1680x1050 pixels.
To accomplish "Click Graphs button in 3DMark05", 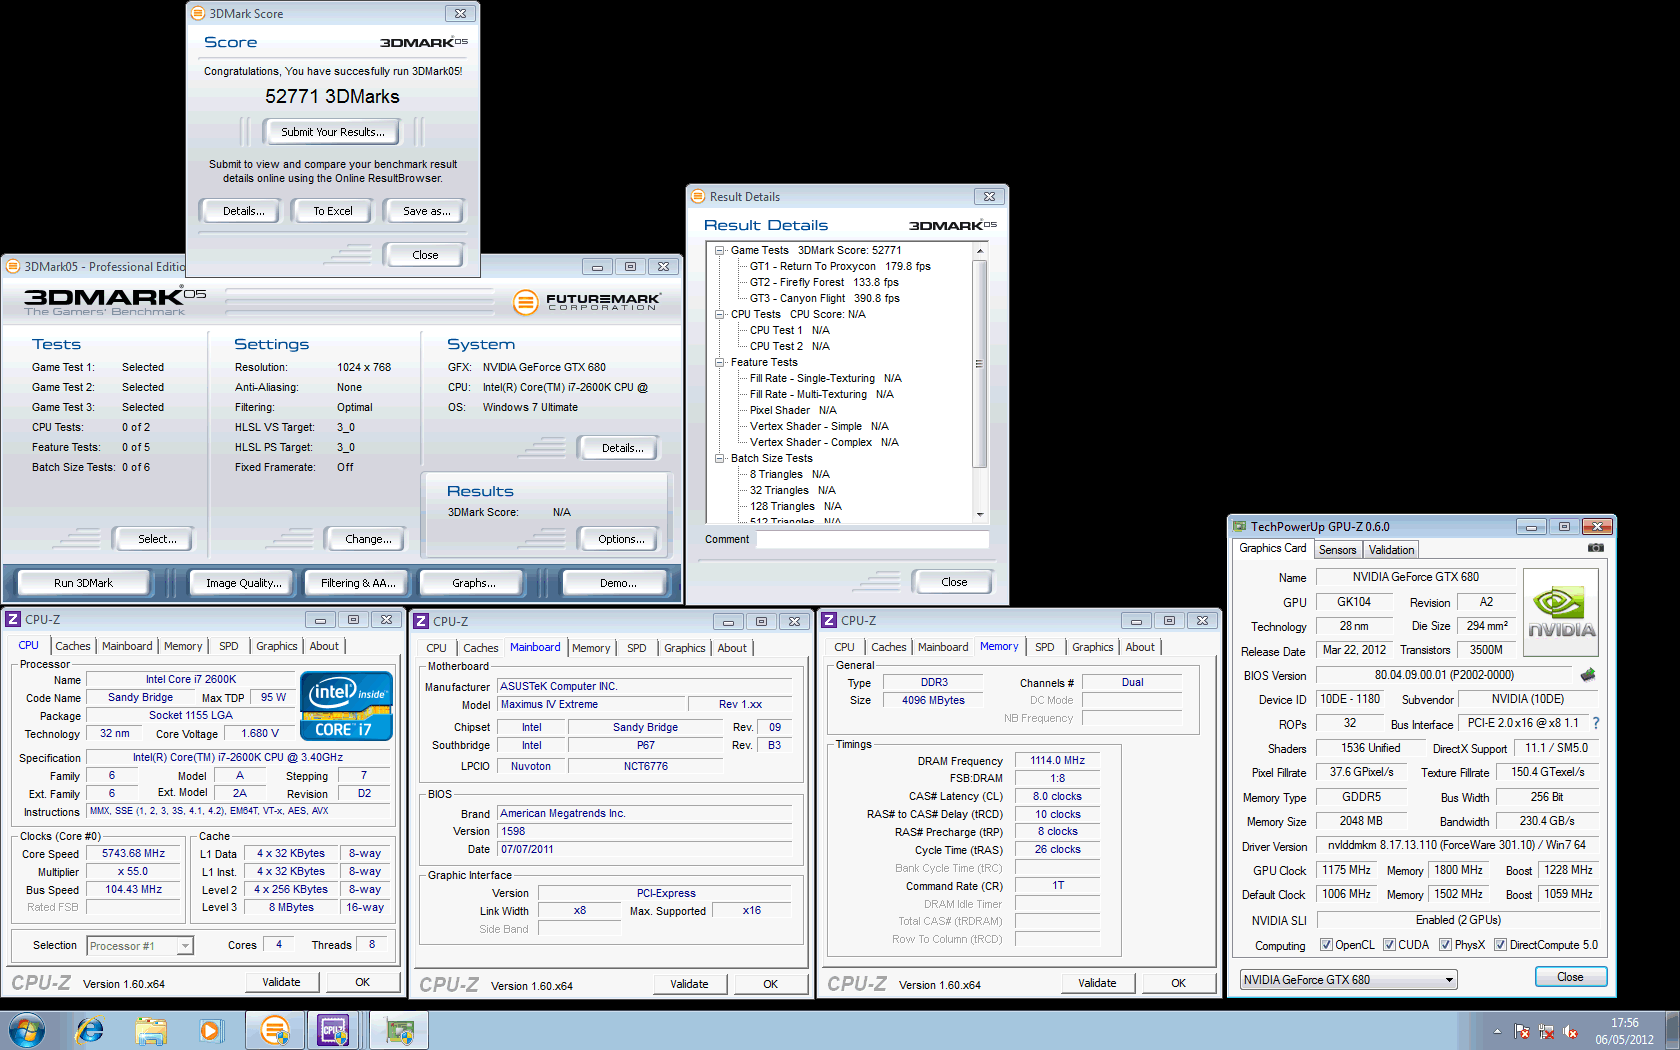I will point(474,583).
